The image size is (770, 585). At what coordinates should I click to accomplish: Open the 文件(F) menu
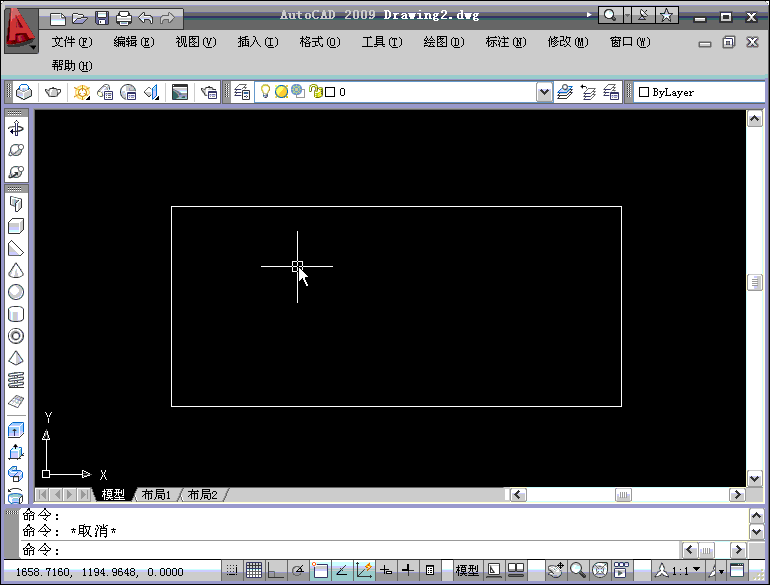72,42
